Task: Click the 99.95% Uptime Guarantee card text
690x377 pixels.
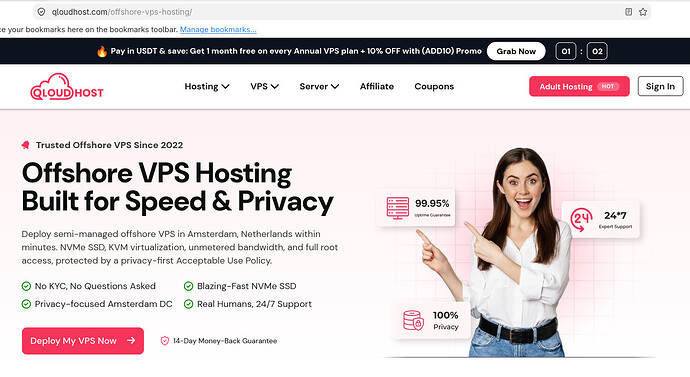Action: pyautogui.click(x=432, y=208)
